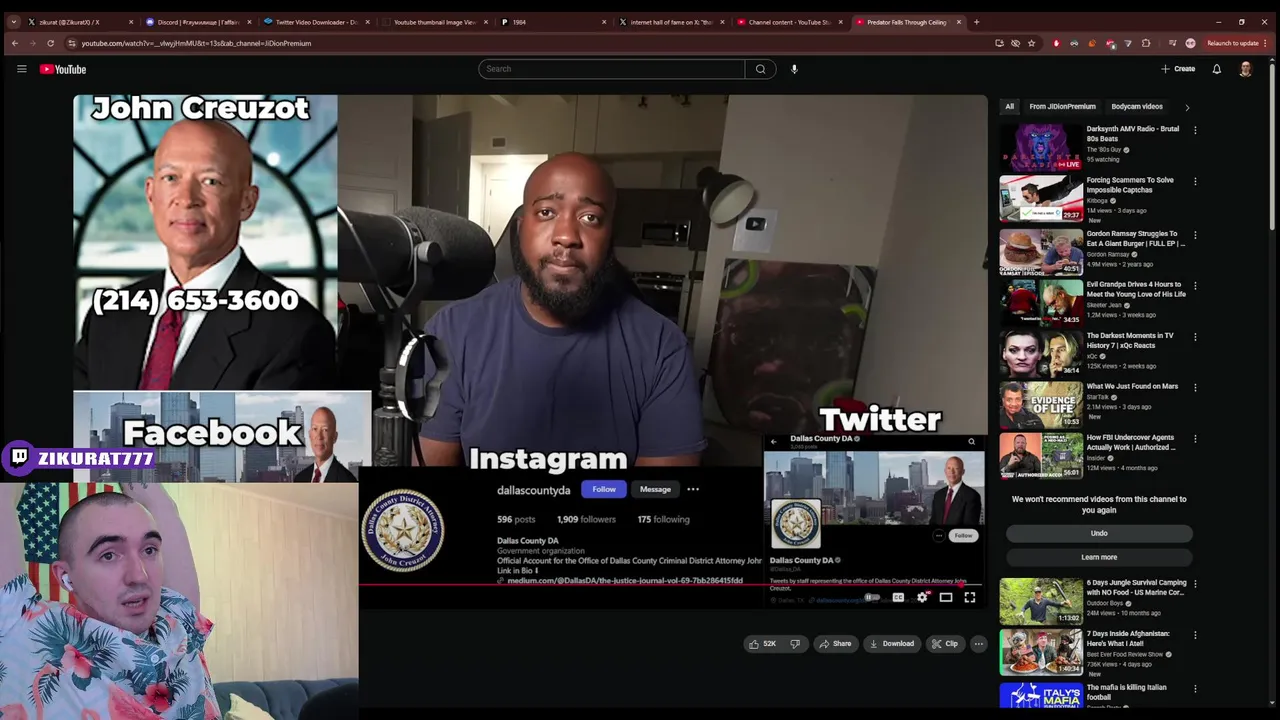The height and width of the screenshot is (720, 1280).
Task: Click Undo on recommendation notice
Action: pos(1099,533)
